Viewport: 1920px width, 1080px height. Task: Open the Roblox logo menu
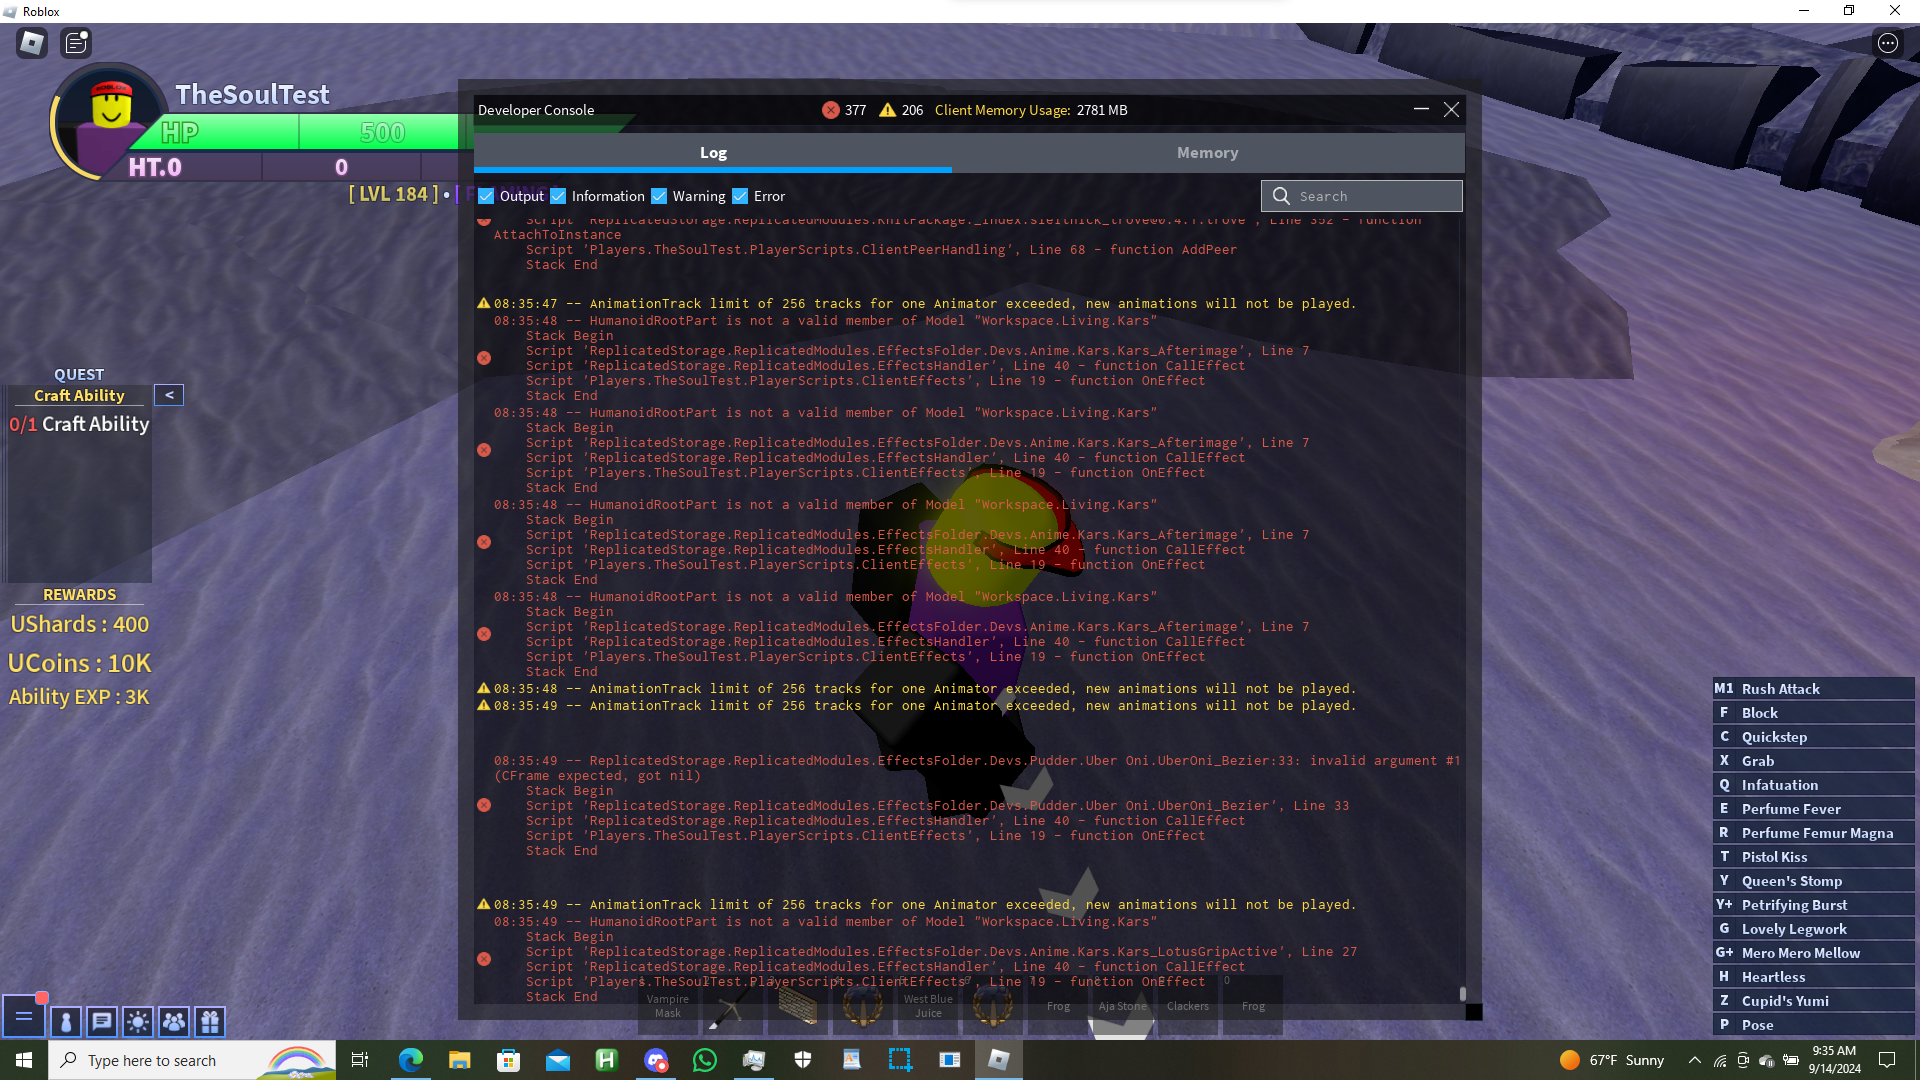[32, 43]
